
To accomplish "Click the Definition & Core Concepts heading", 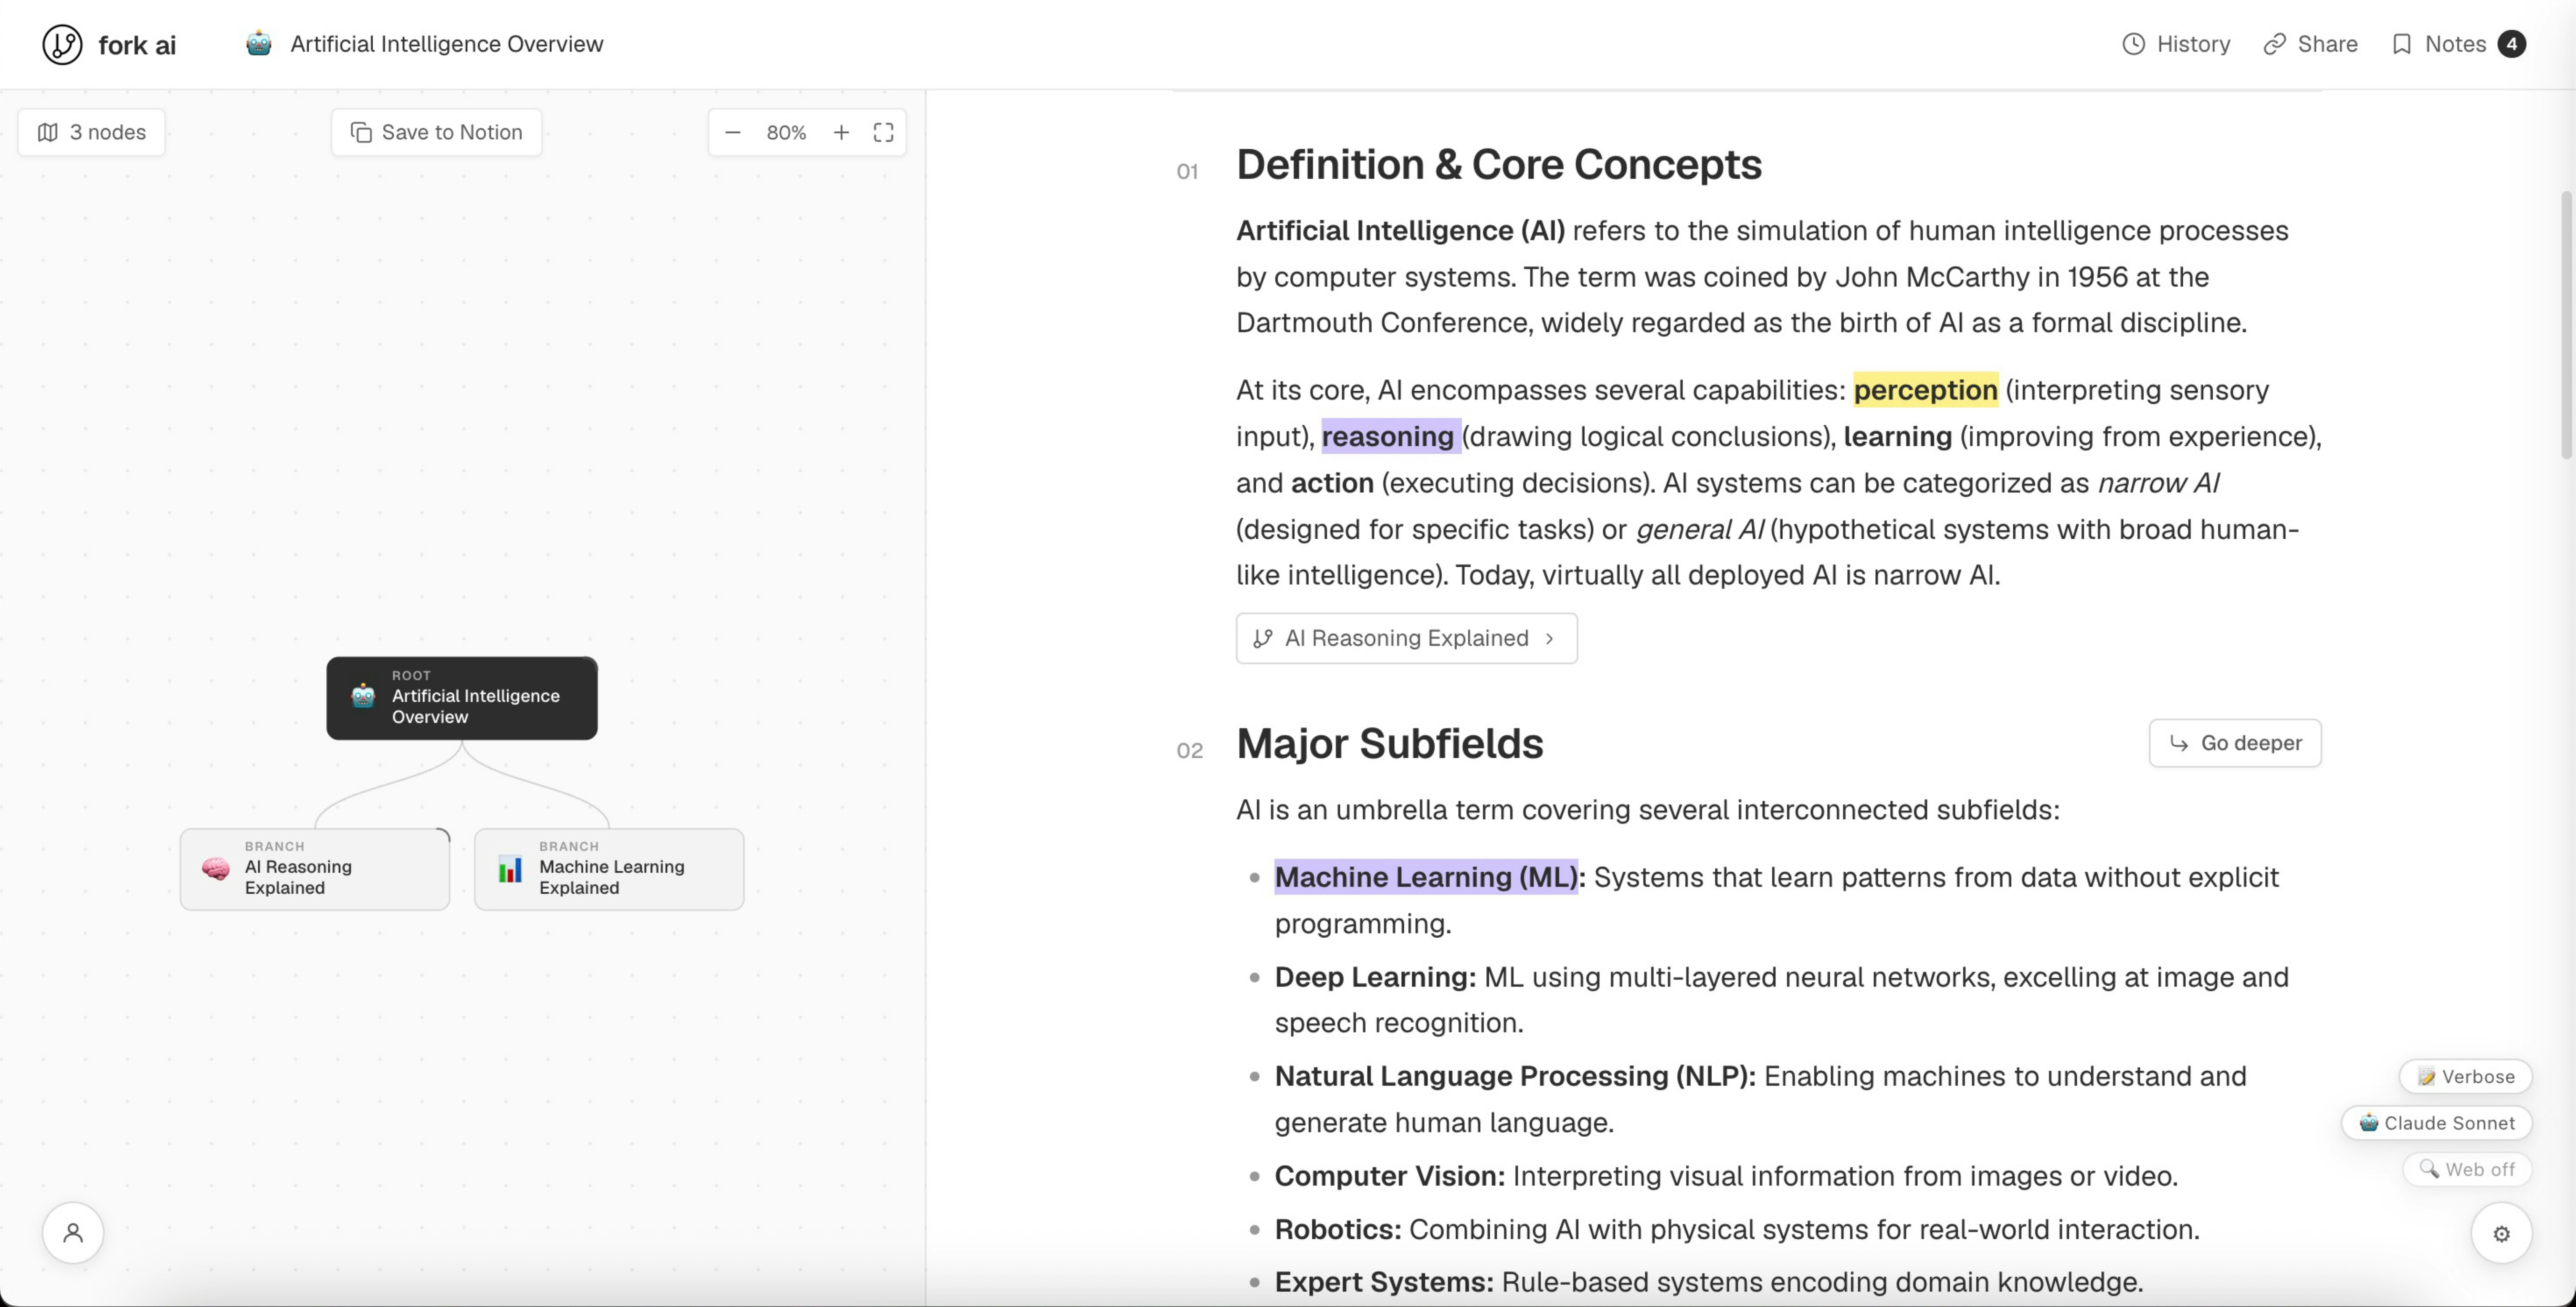I will pyautogui.click(x=1499, y=164).
